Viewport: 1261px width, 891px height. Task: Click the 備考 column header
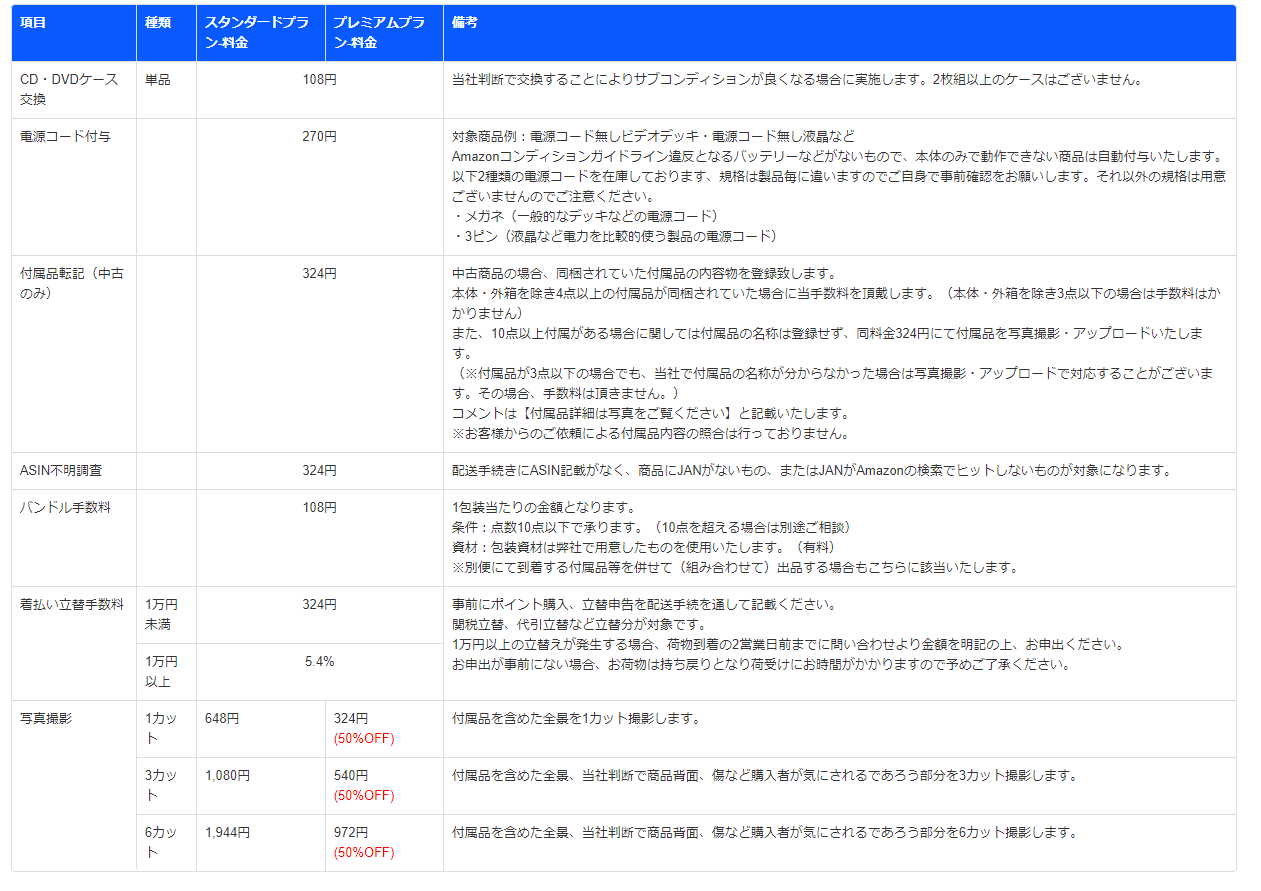464,22
